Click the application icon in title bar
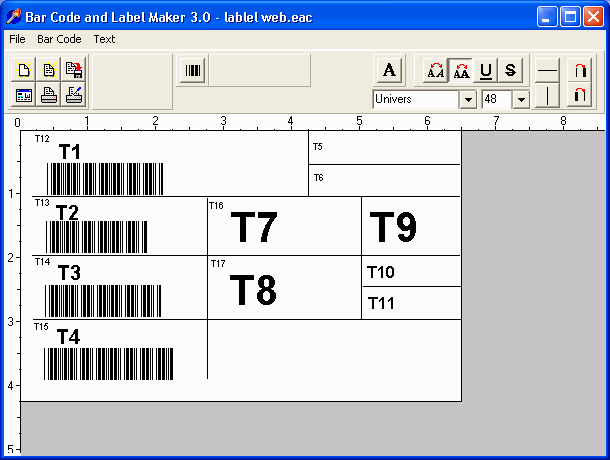 13,17
